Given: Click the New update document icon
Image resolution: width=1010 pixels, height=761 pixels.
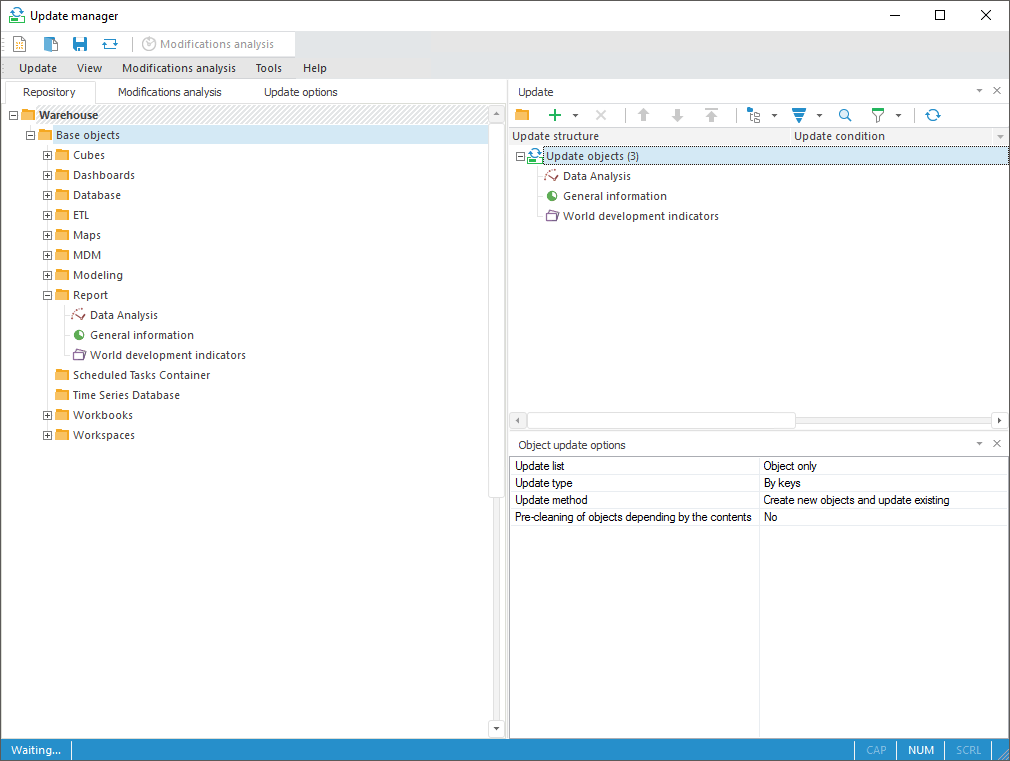Looking at the screenshot, I should pos(20,44).
